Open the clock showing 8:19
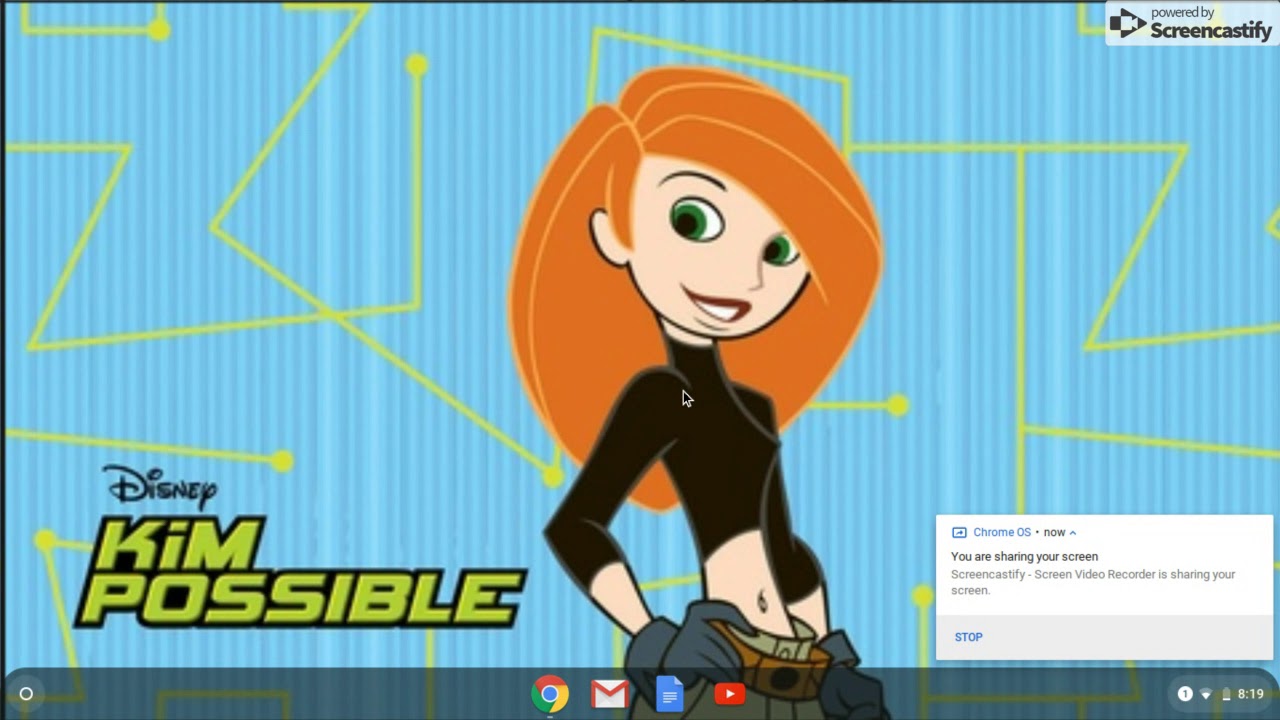The width and height of the screenshot is (1280, 720). pos(1250,694)
